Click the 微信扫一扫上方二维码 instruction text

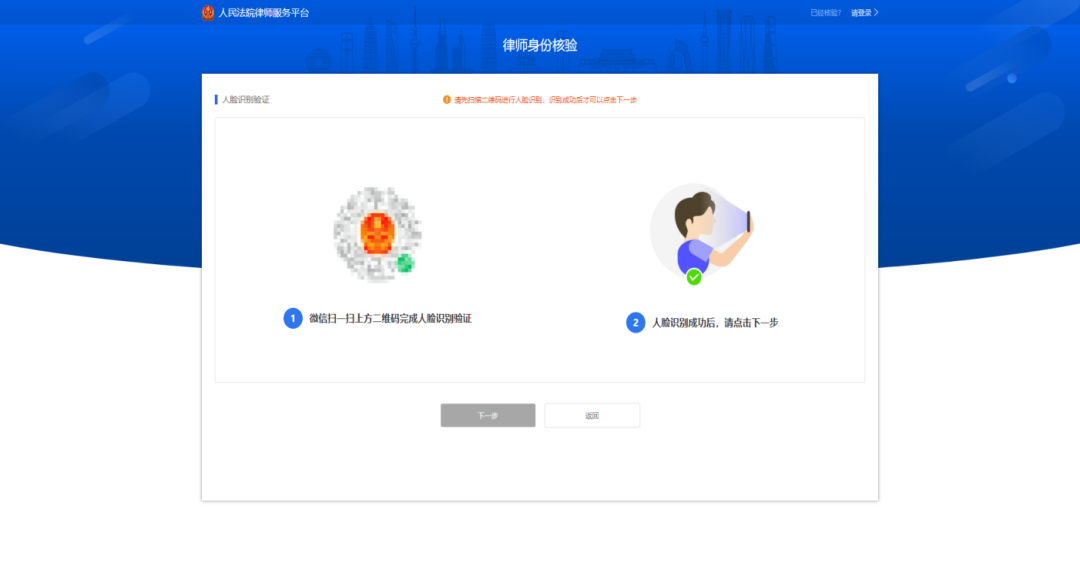[391, 318]
